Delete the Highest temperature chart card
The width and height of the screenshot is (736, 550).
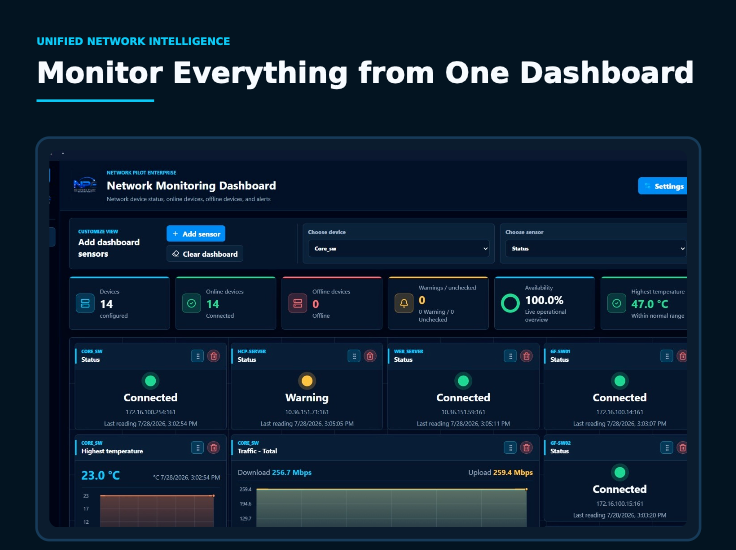coord(214,448)
